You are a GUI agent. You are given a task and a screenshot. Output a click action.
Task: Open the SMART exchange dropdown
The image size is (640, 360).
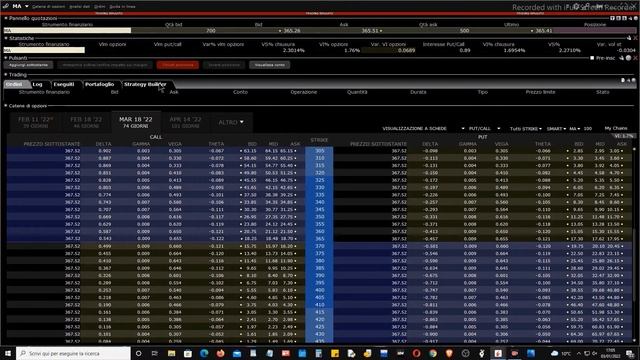(x=556, y=129)
